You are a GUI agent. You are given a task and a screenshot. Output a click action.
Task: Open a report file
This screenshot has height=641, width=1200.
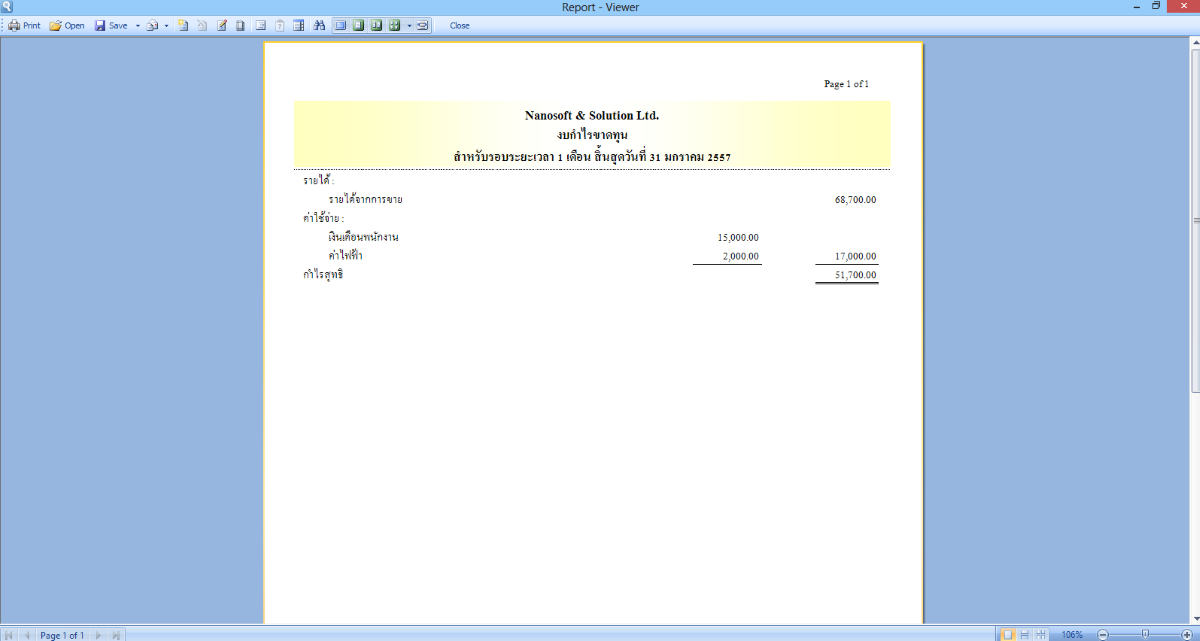click(x=67, y=25)
